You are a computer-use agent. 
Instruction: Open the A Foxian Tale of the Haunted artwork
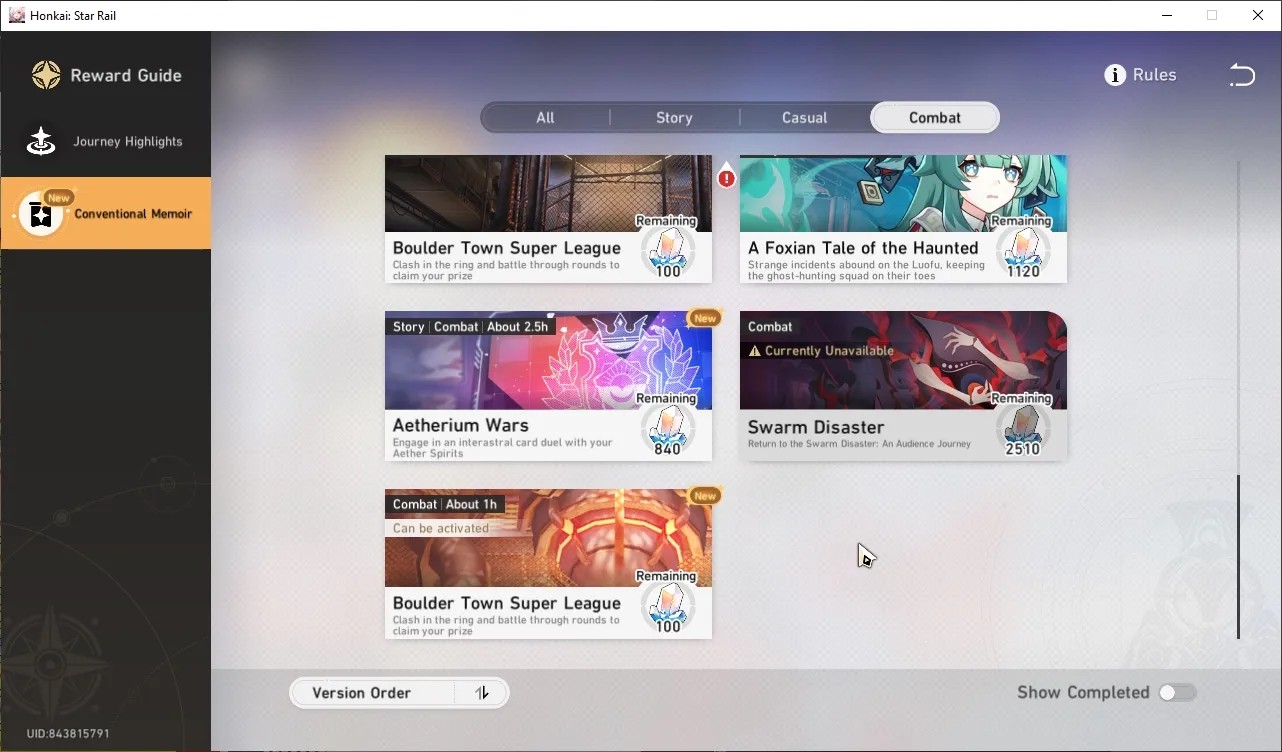pos(903,193)
